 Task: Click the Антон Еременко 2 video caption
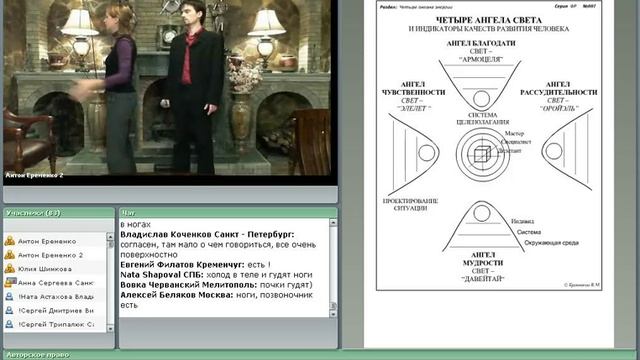point(34,175)
